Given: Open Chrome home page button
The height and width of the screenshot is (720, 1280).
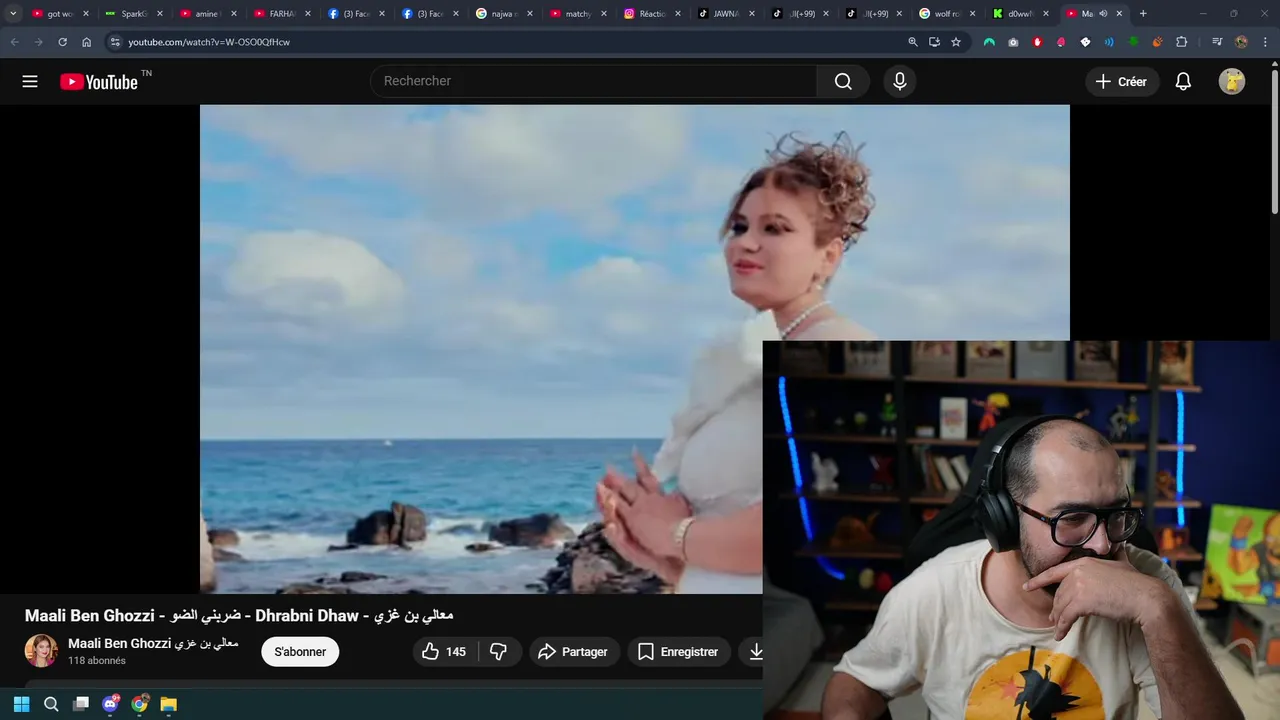Looking at the screenshot, I should 86,42.
